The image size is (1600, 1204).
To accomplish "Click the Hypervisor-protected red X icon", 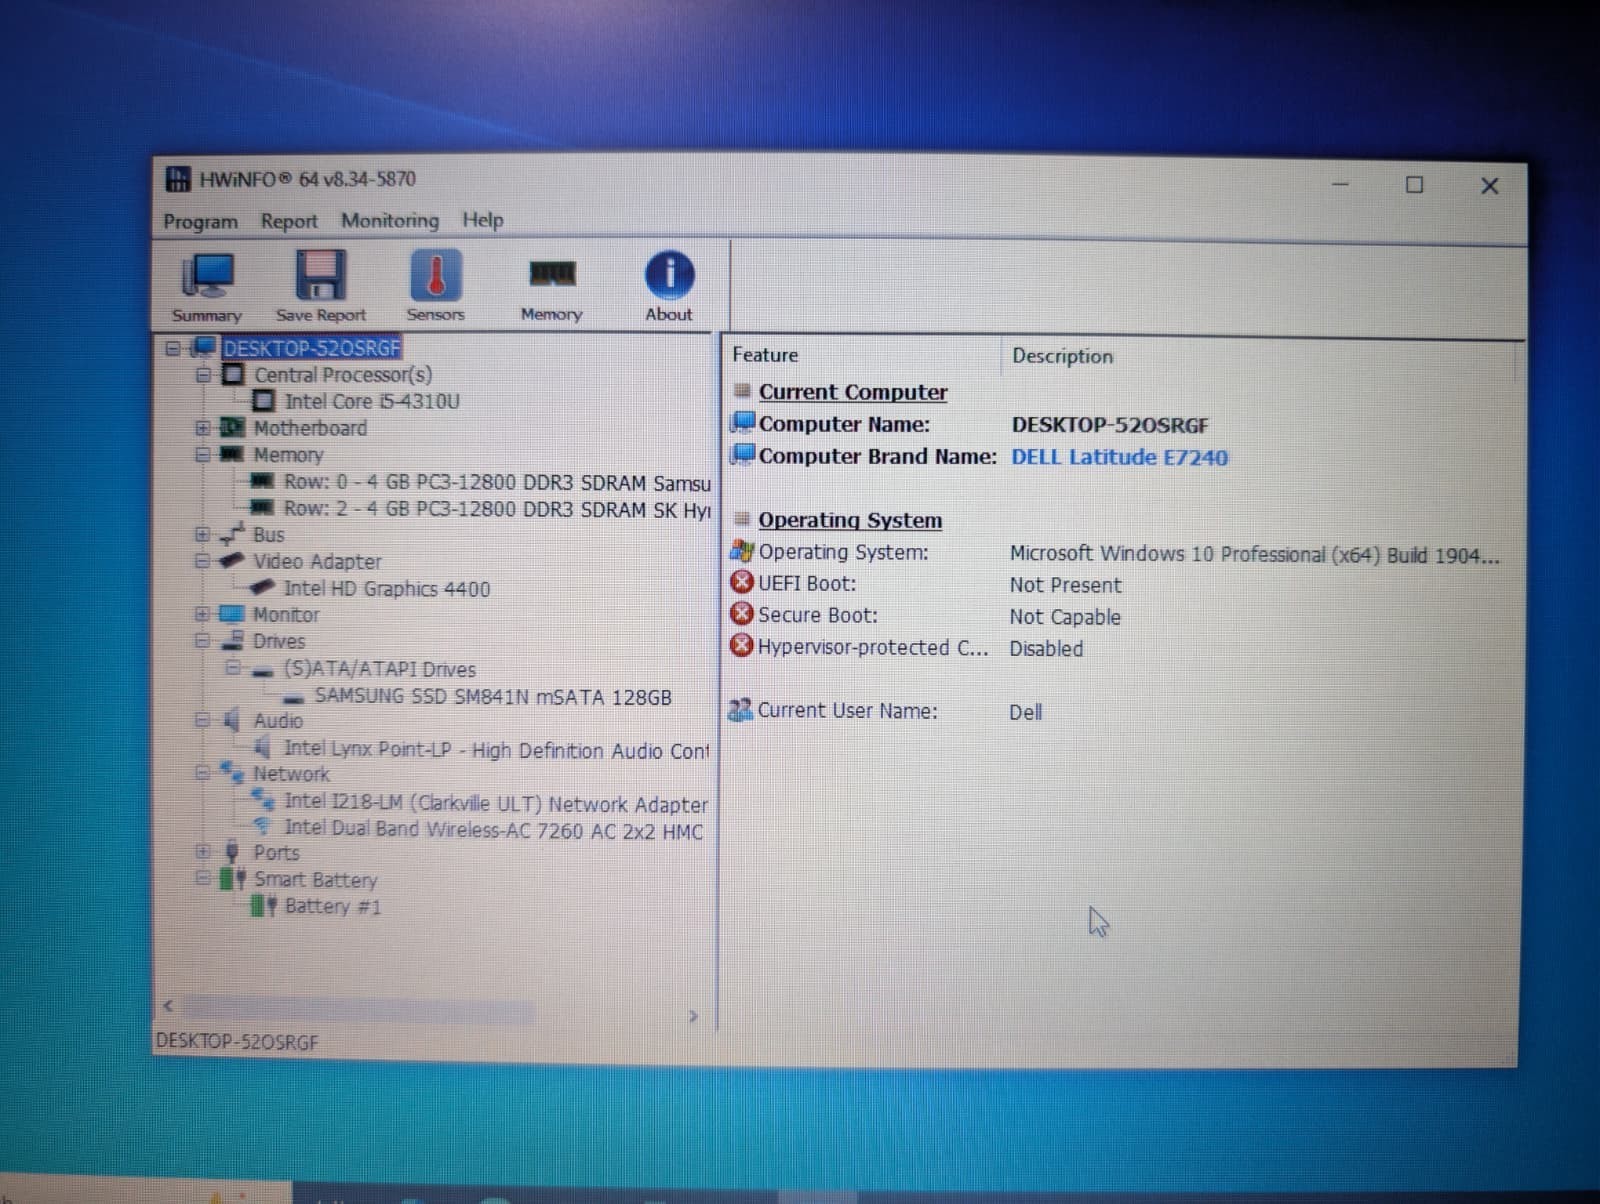I will click(742, 645).
